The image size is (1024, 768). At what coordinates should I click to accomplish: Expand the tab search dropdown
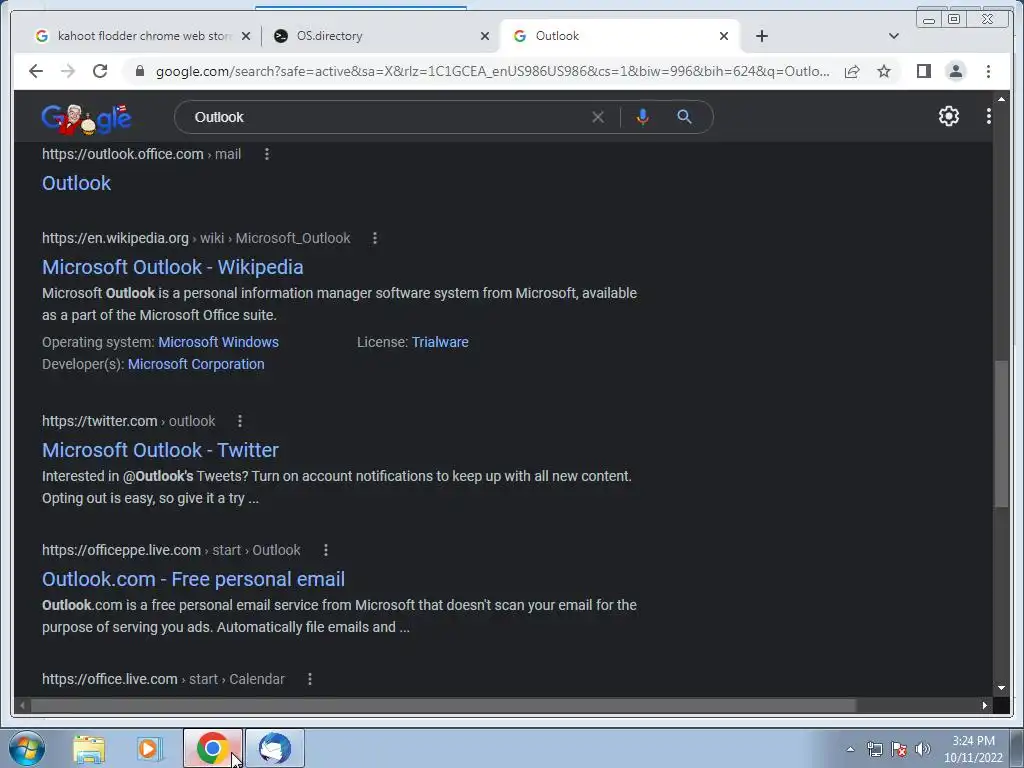click(x=893, y=36)
